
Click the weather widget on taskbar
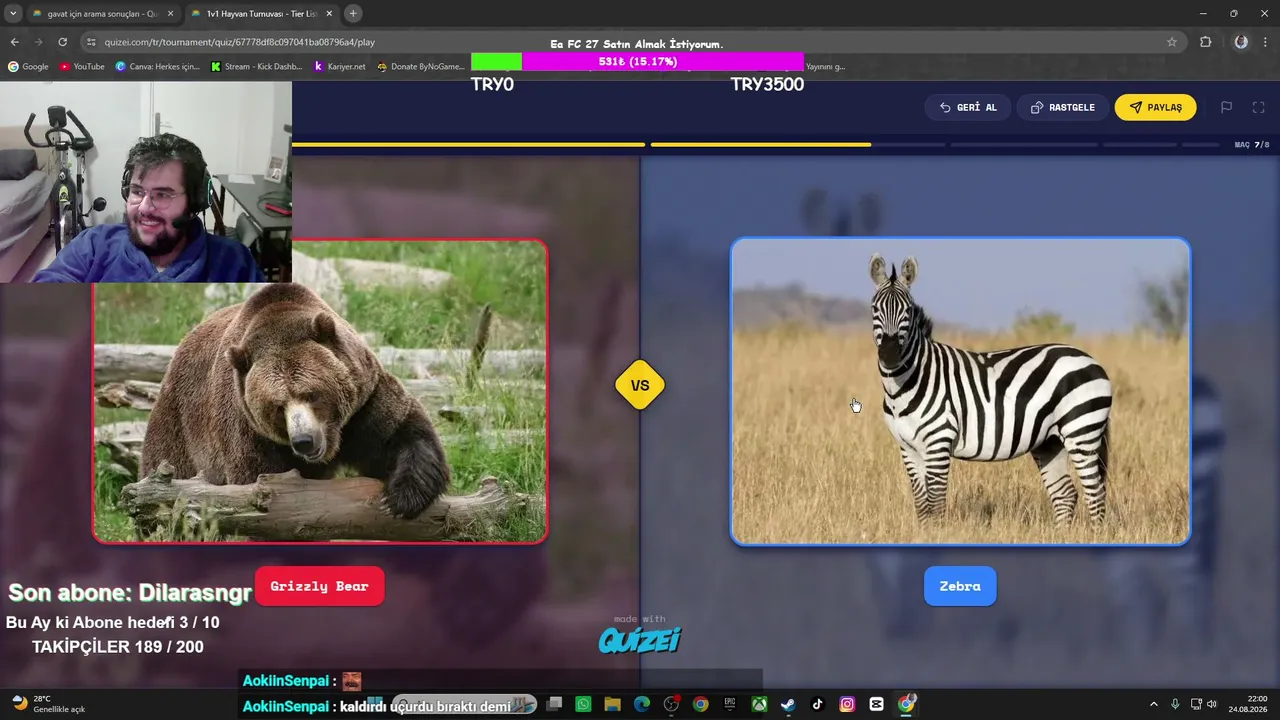click(x=48, y=704)
